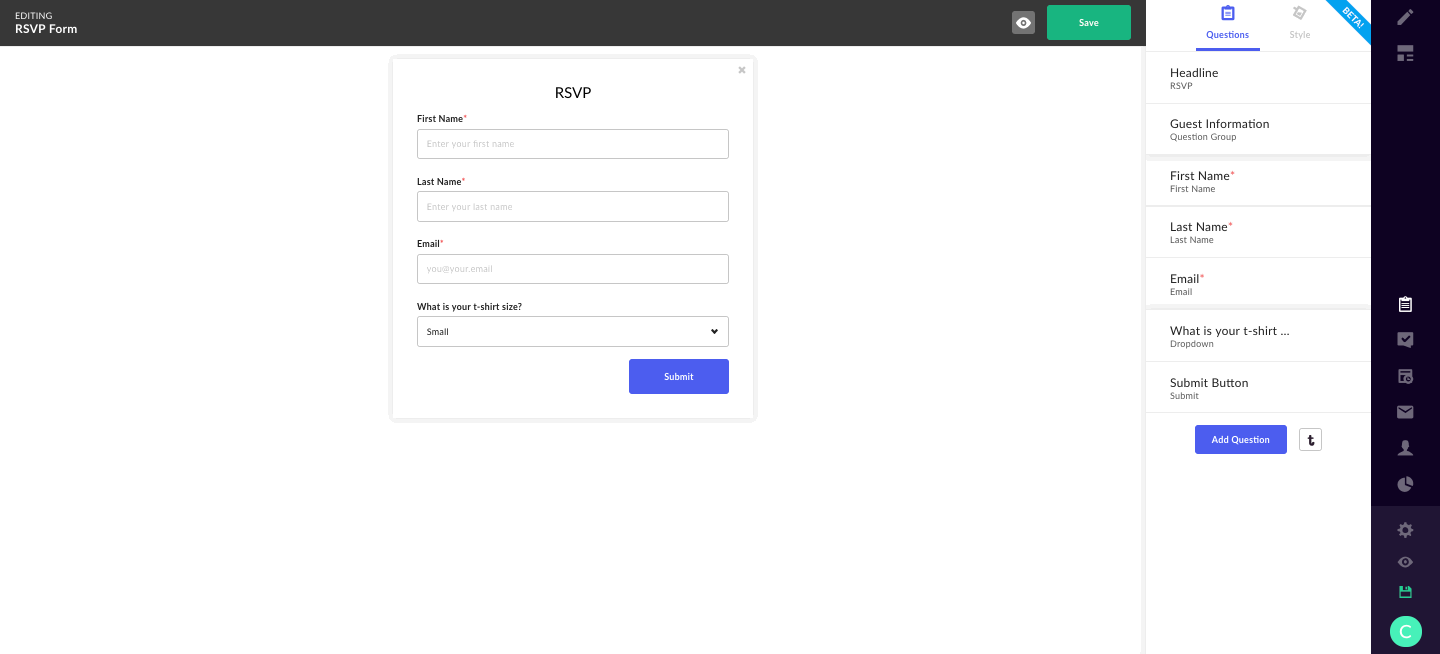Switch to the Questions tab

1227,26
